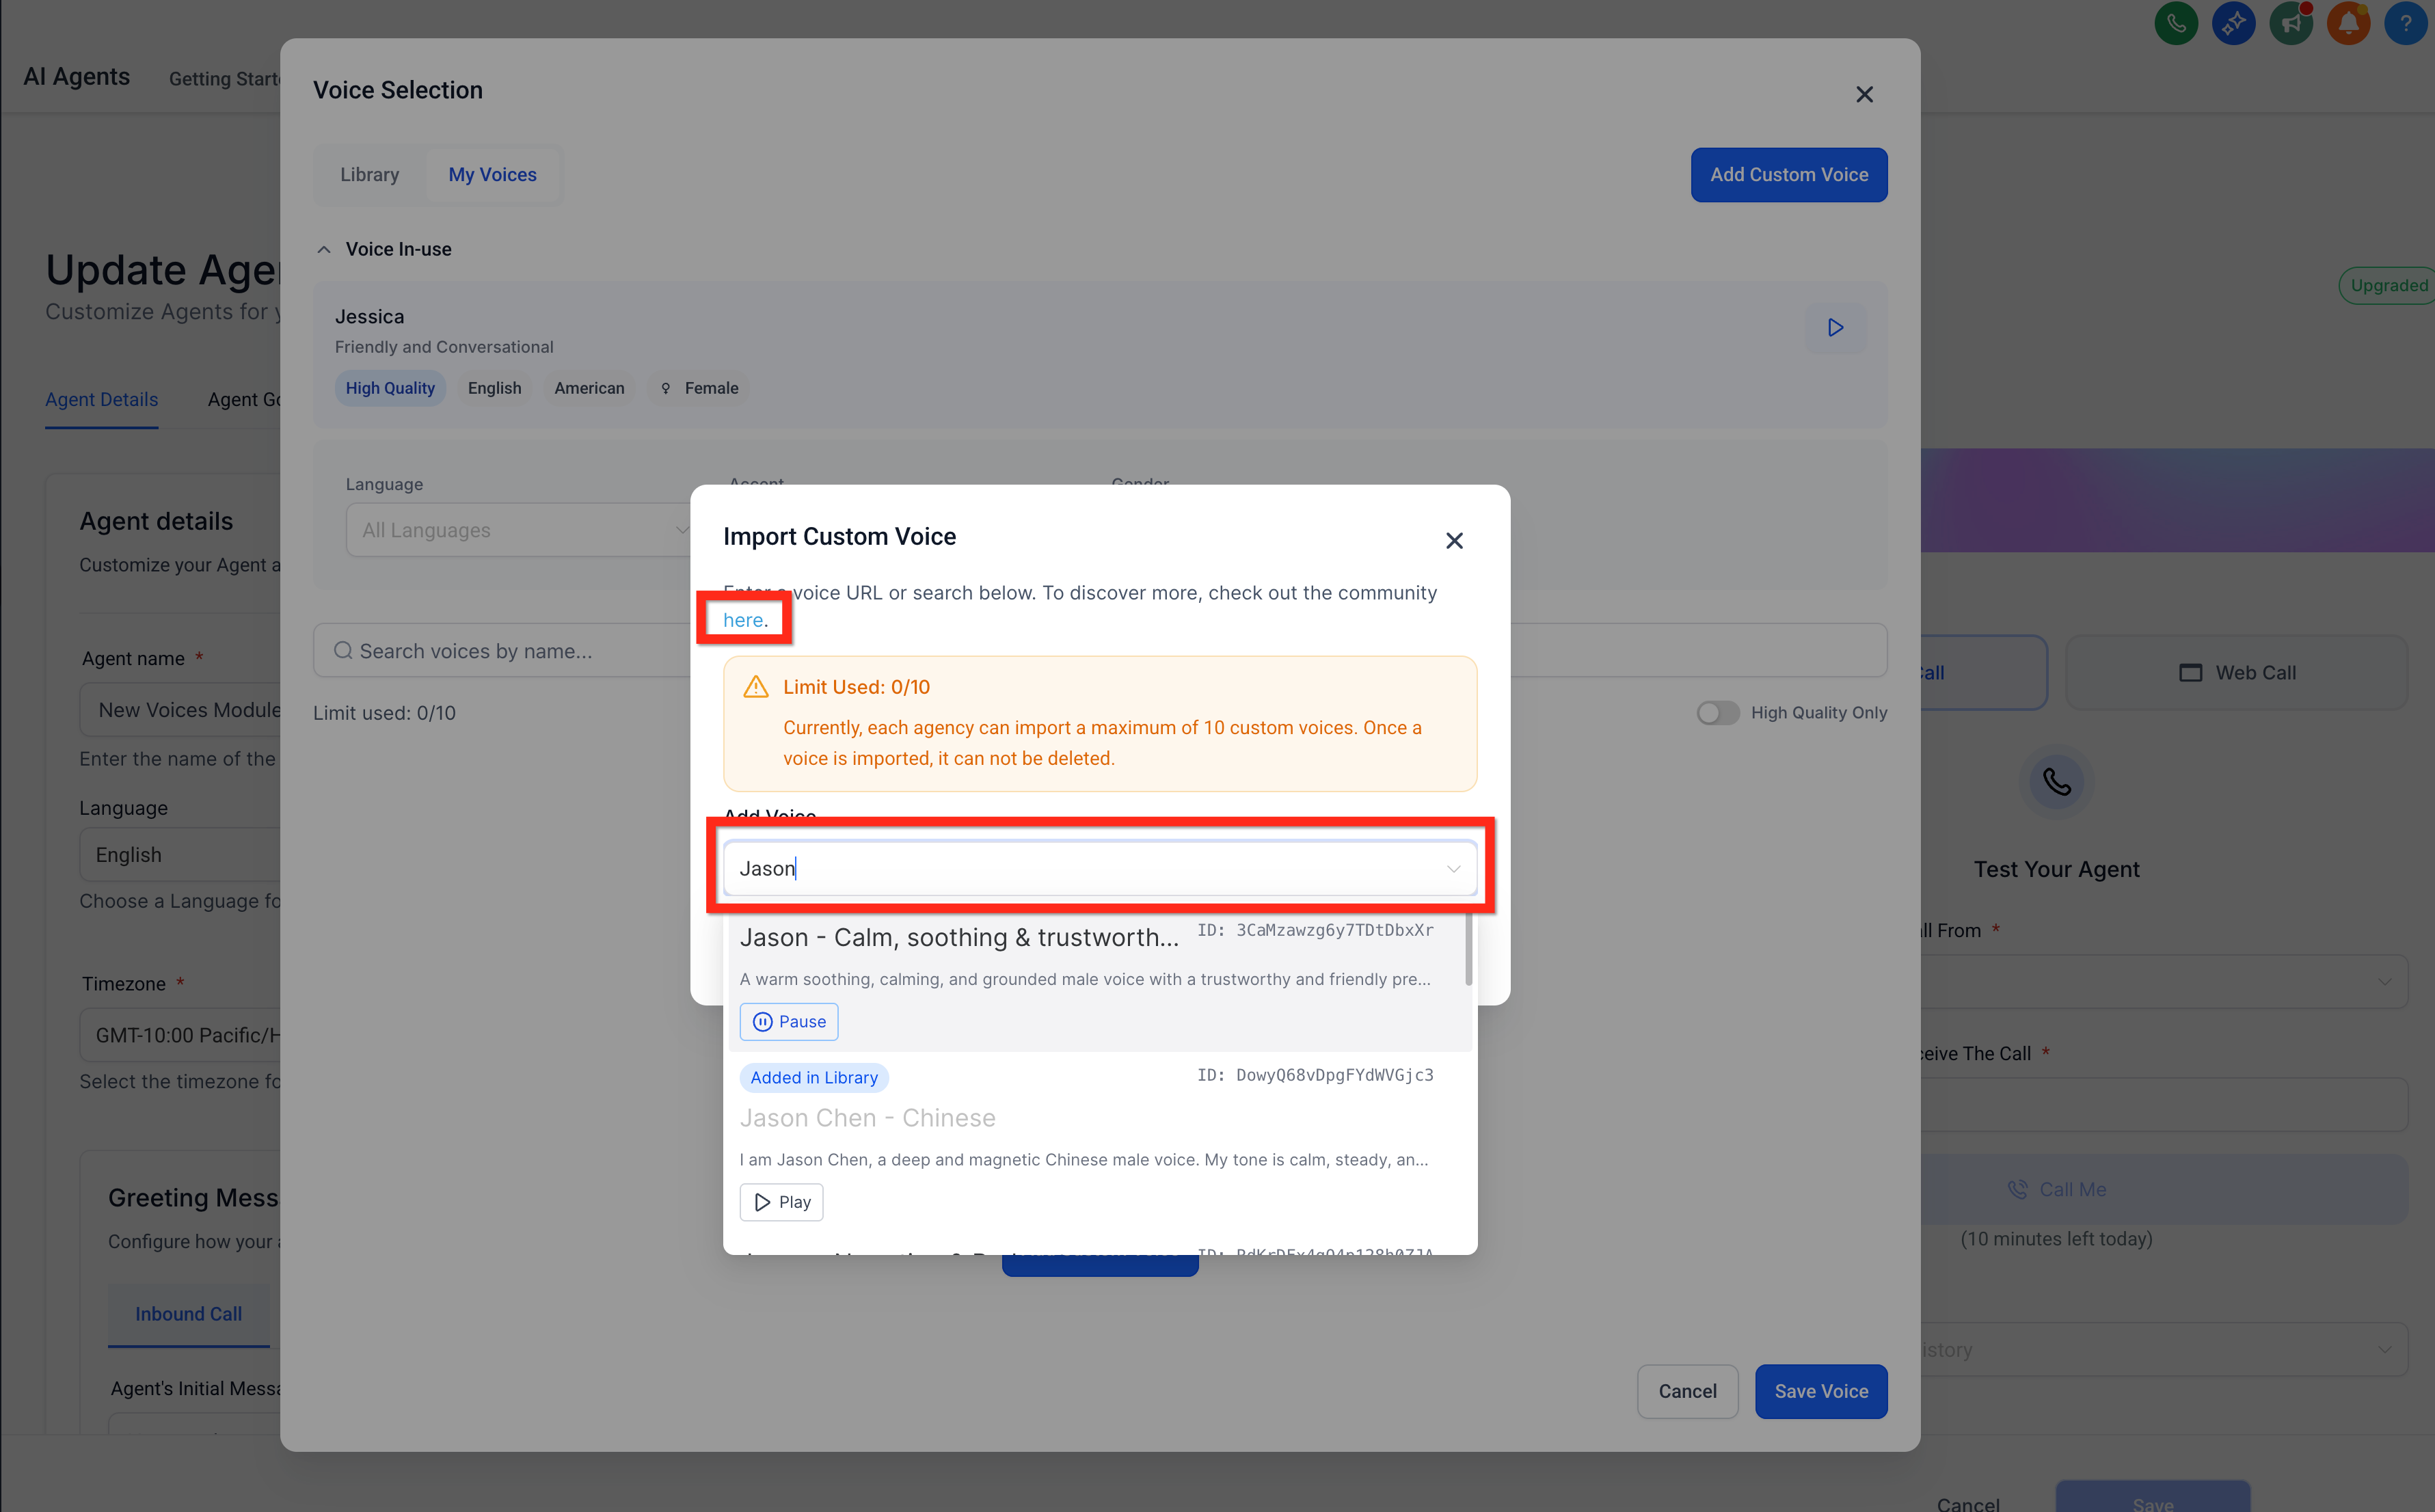Open the community 'here' link
Viewport: 2435px width, 1512px height.
click(x=743, y=620)
